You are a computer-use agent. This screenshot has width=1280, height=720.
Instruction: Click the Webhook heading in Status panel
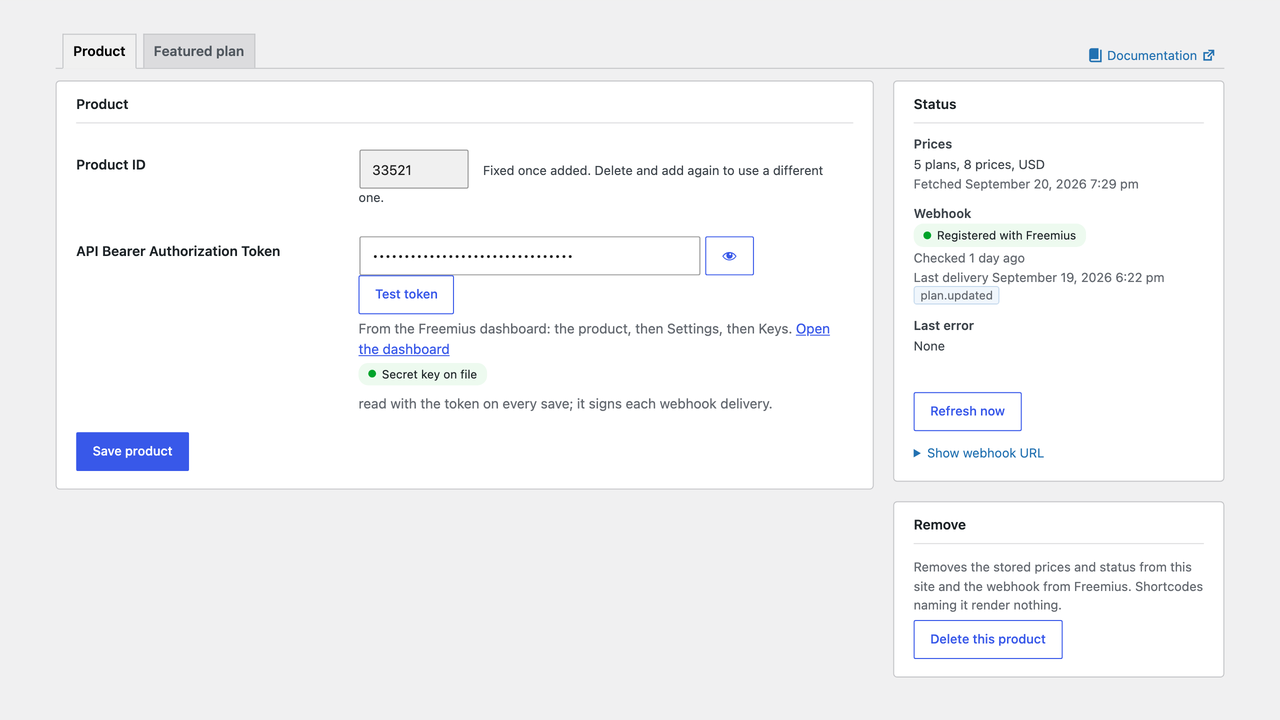(x=942, y=213)
